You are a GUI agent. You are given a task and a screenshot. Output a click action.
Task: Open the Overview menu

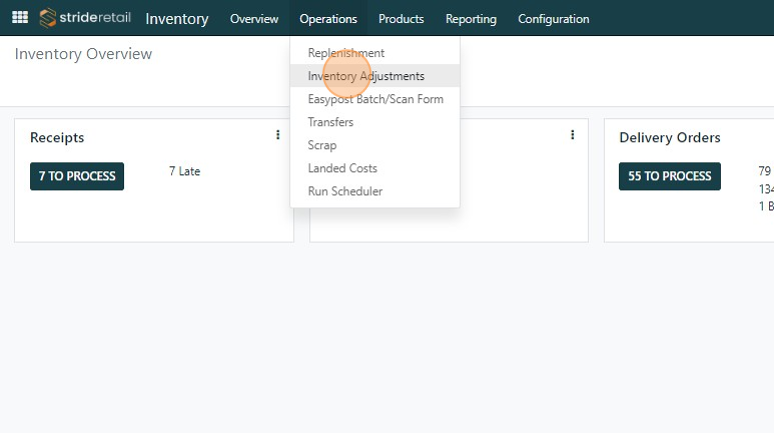(254, 19)
